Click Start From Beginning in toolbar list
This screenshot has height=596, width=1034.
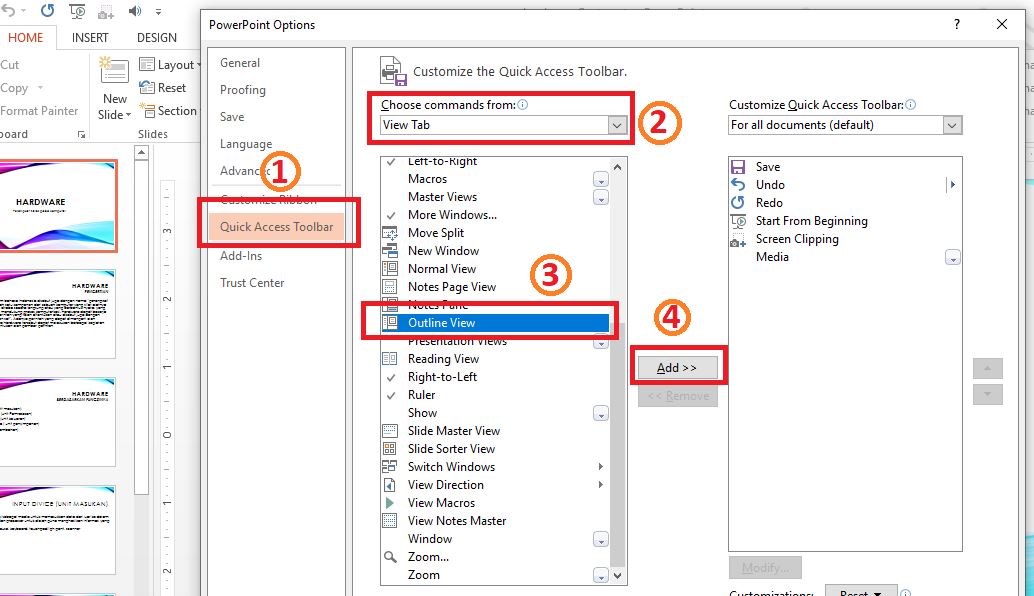click(812, 221)
